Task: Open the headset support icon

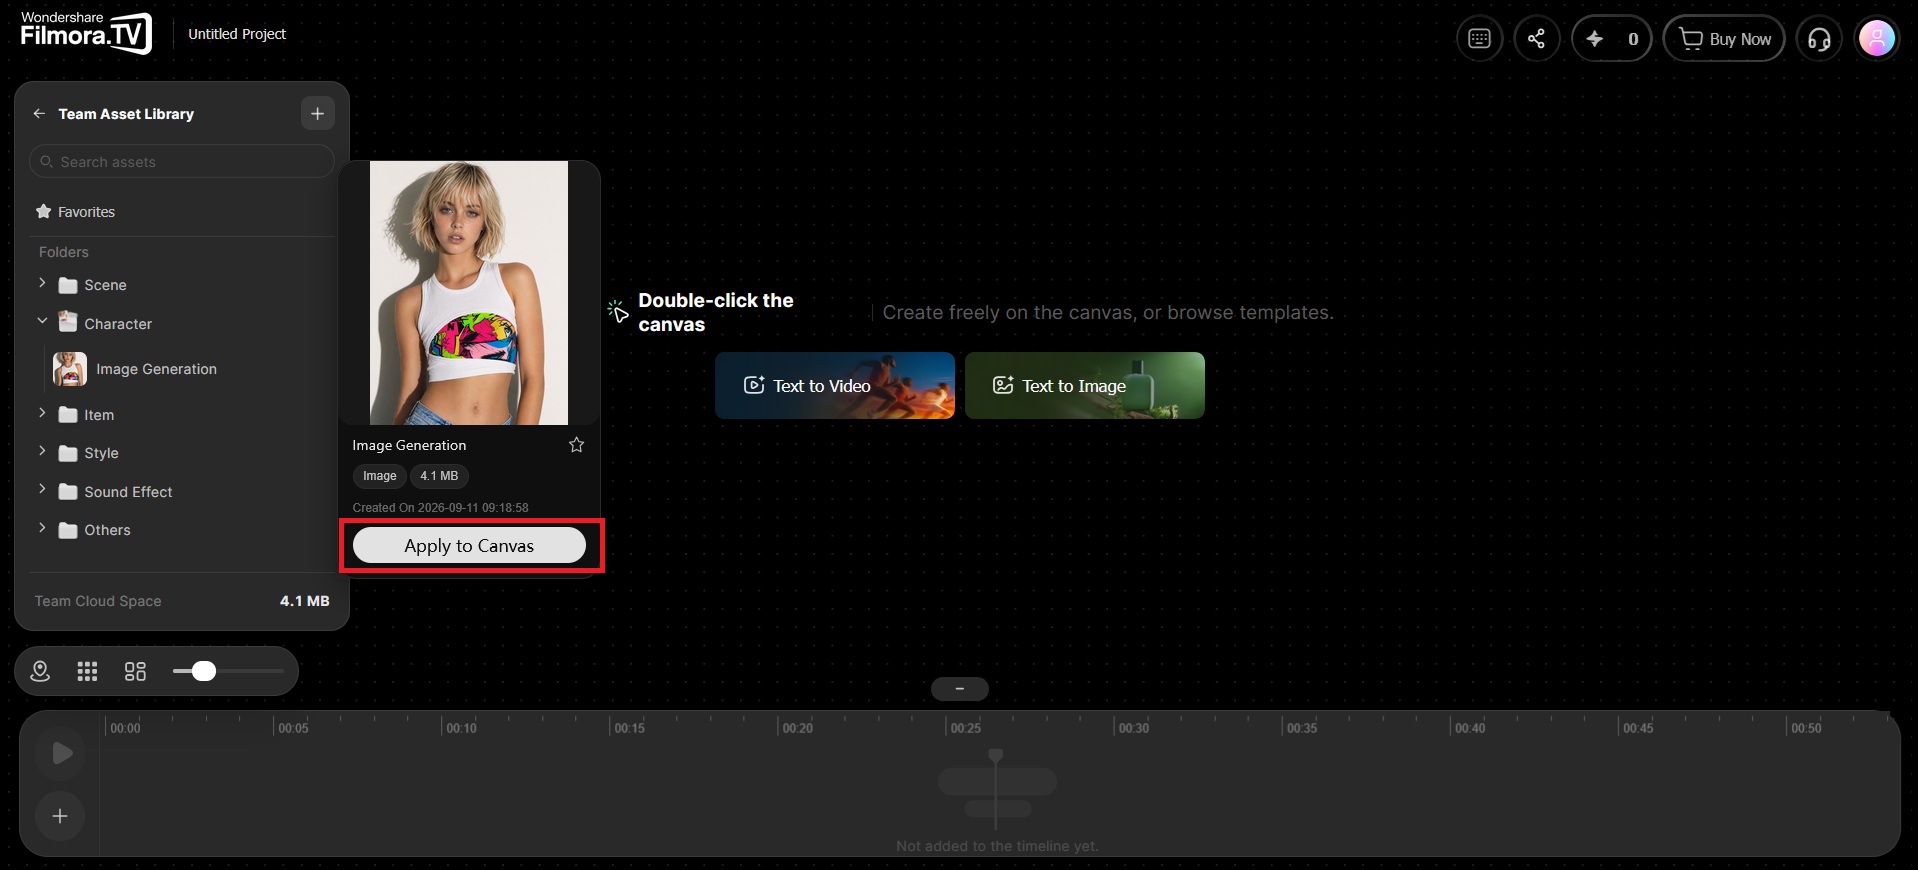Action: point(1819,39)
